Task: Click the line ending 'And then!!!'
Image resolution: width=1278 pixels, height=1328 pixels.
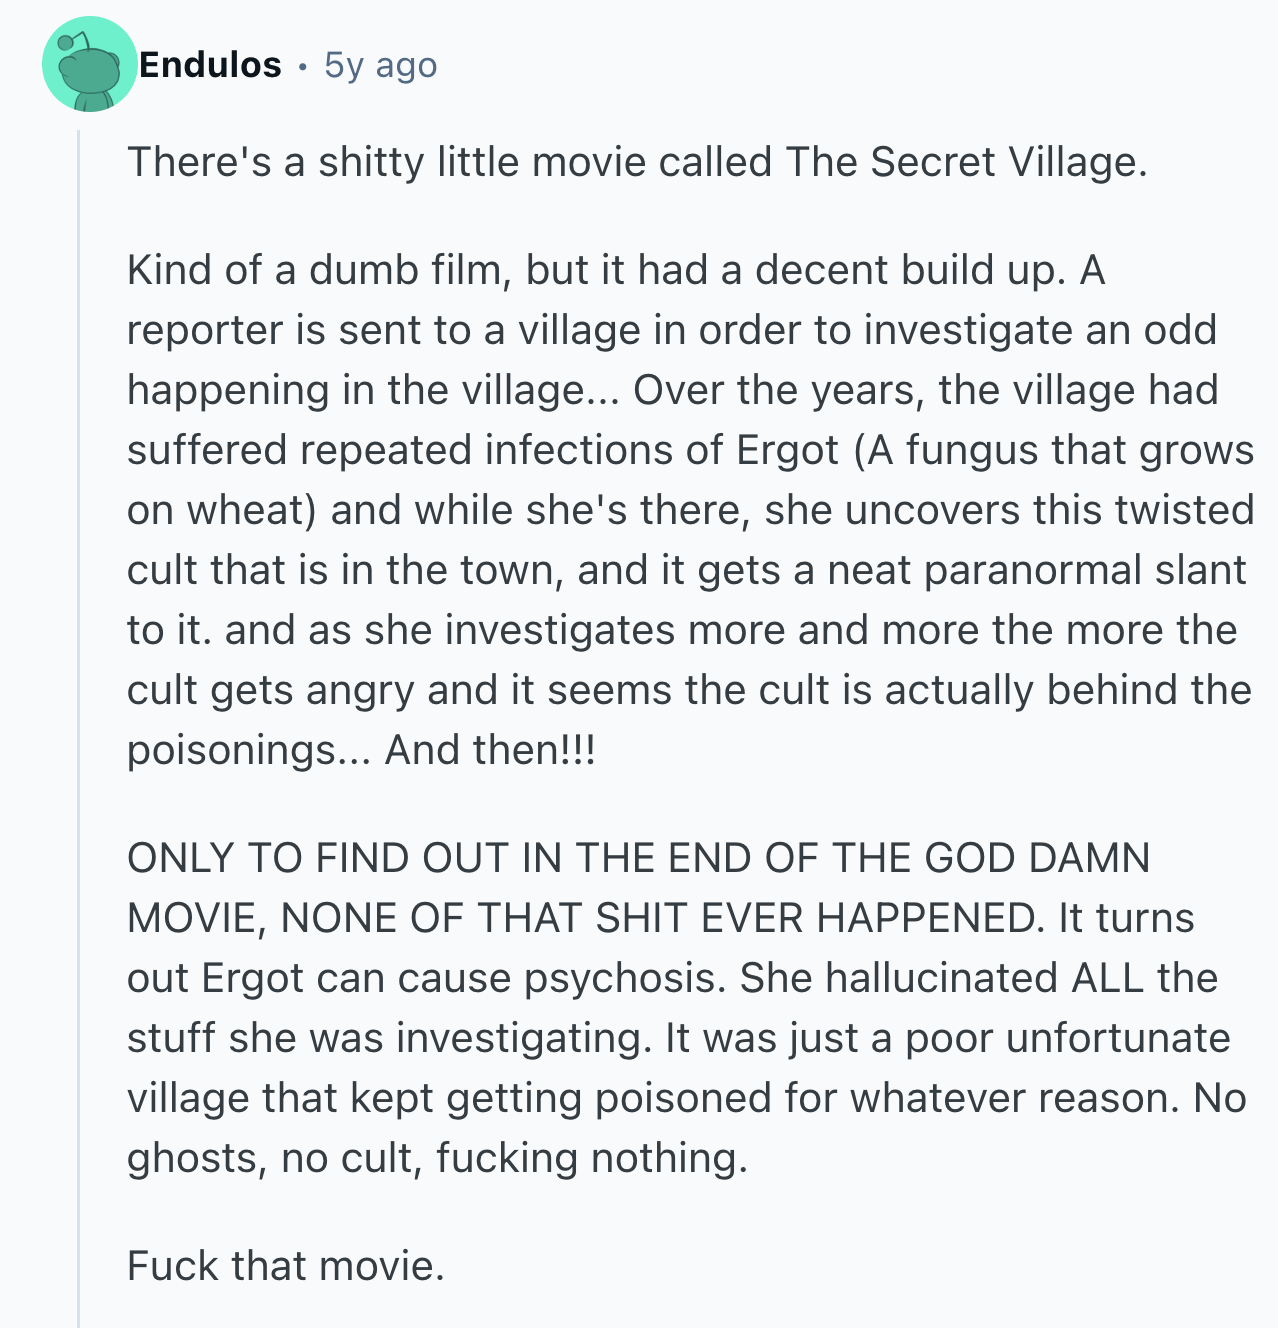Action: tap(361, 750)
